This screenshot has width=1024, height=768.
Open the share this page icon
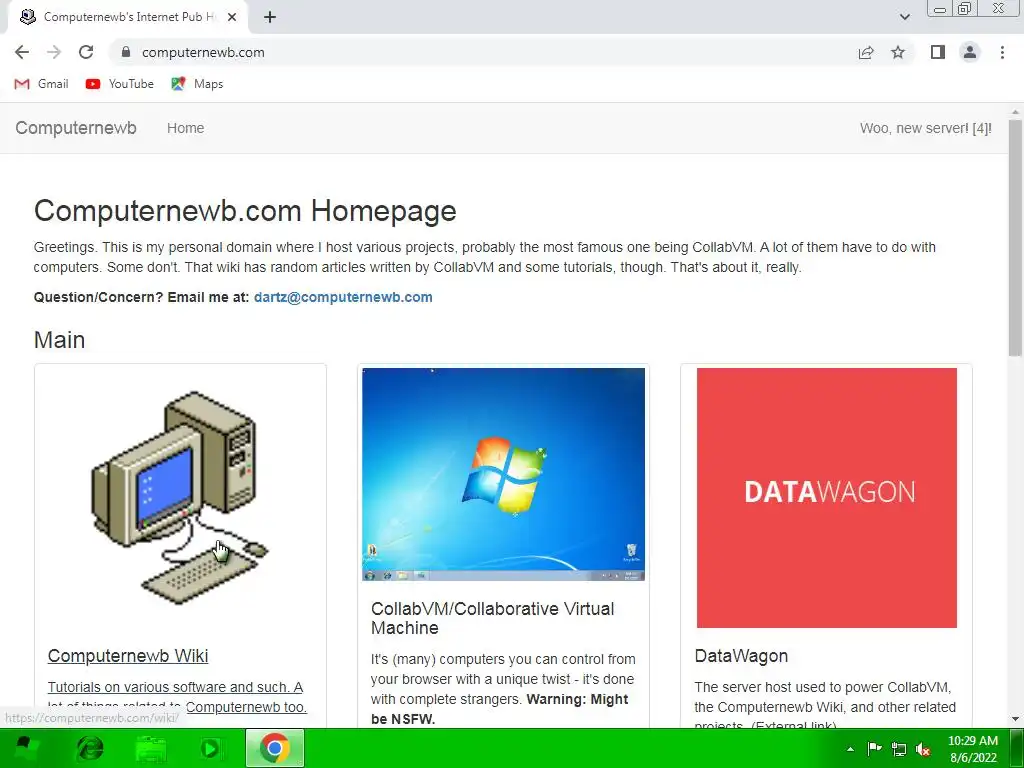(x=866, y=52)
